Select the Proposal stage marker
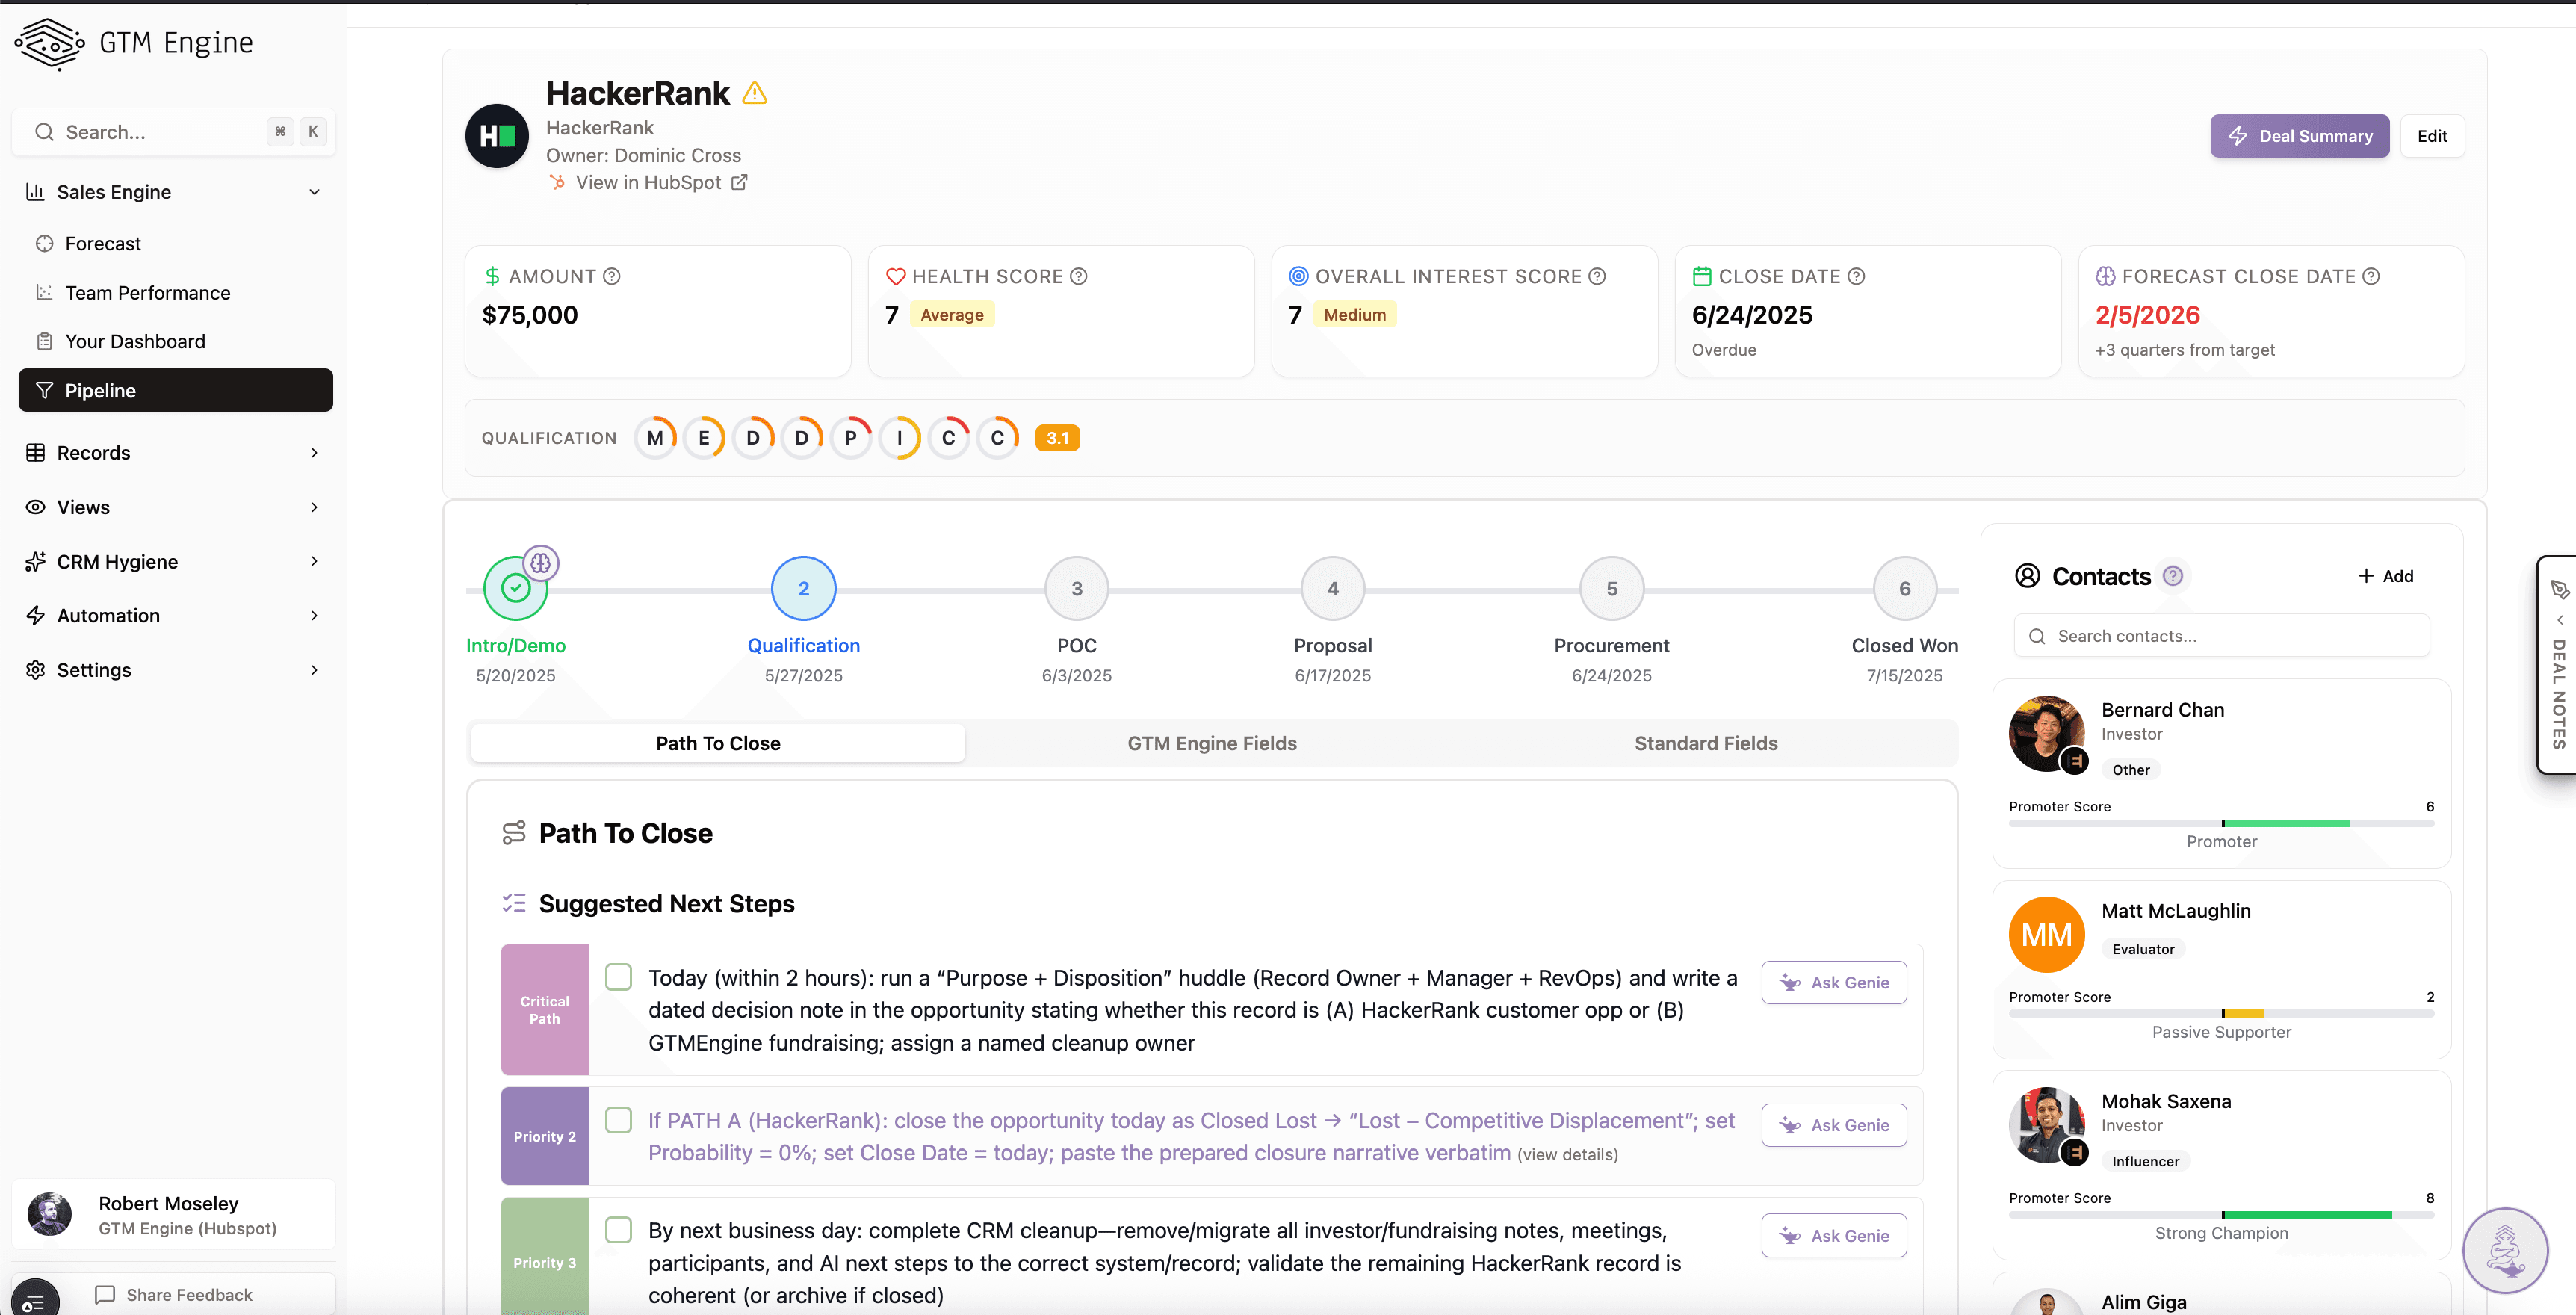This screenshot has width=2576, height=1315. coord(1332,589)
